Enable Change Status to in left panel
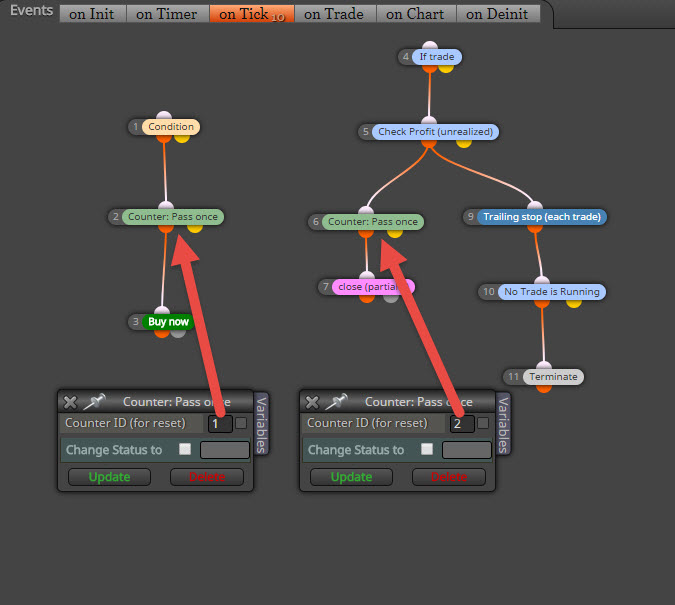 pos(185,449)
